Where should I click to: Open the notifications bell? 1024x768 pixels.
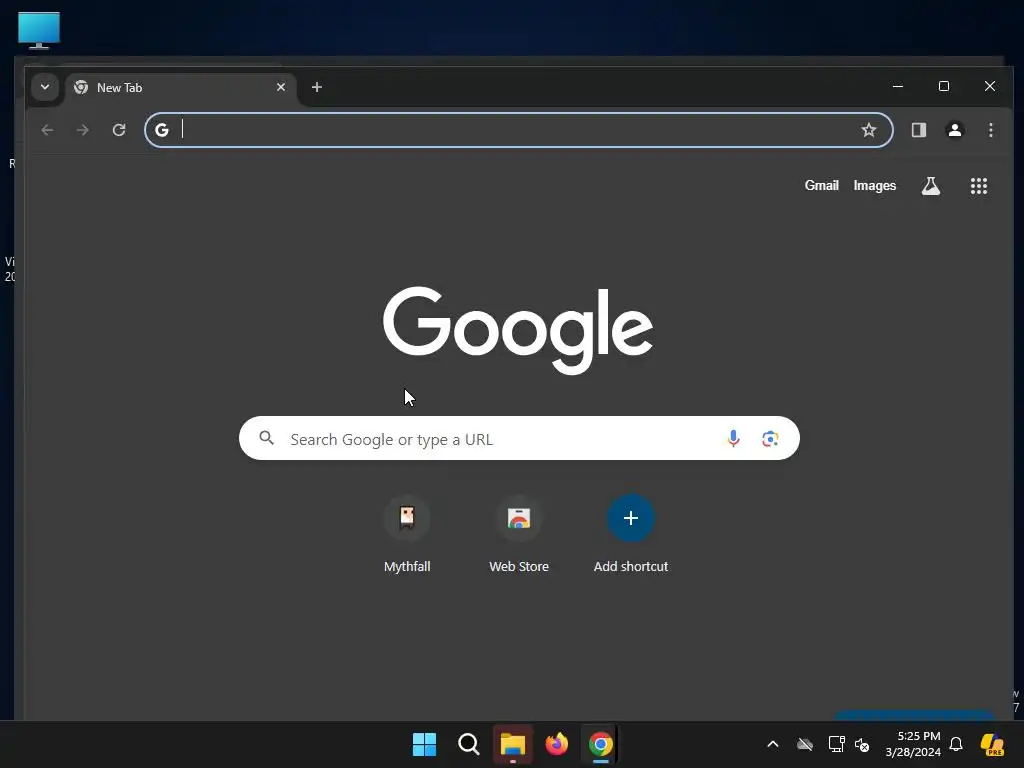(956, 744)
